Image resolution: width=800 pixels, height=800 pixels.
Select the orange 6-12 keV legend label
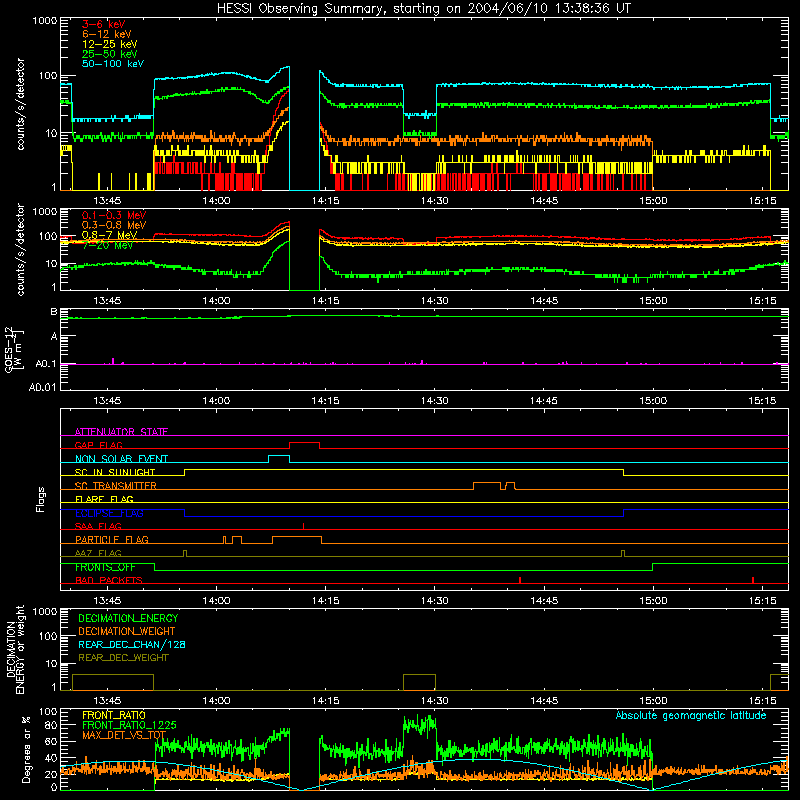click(x=107, y=34)
